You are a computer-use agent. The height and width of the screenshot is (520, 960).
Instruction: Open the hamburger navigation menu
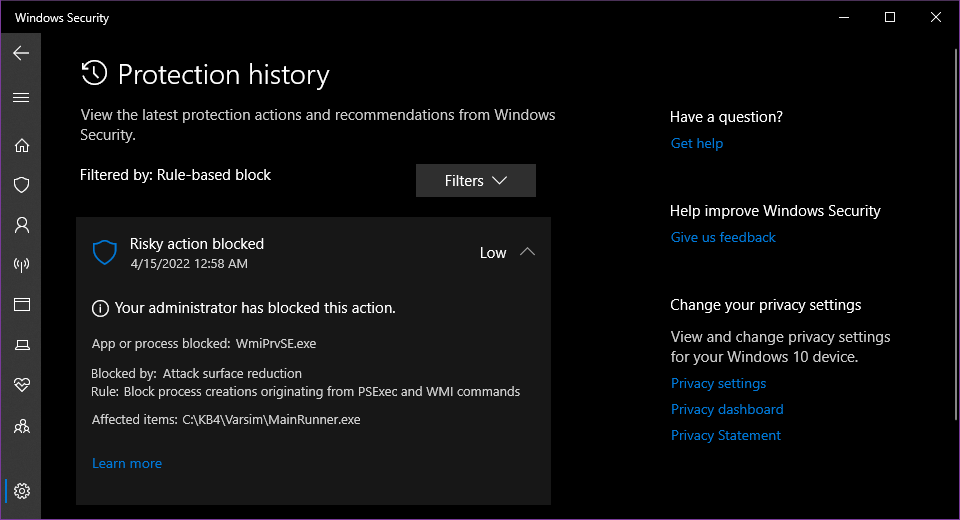click(21, 98)
